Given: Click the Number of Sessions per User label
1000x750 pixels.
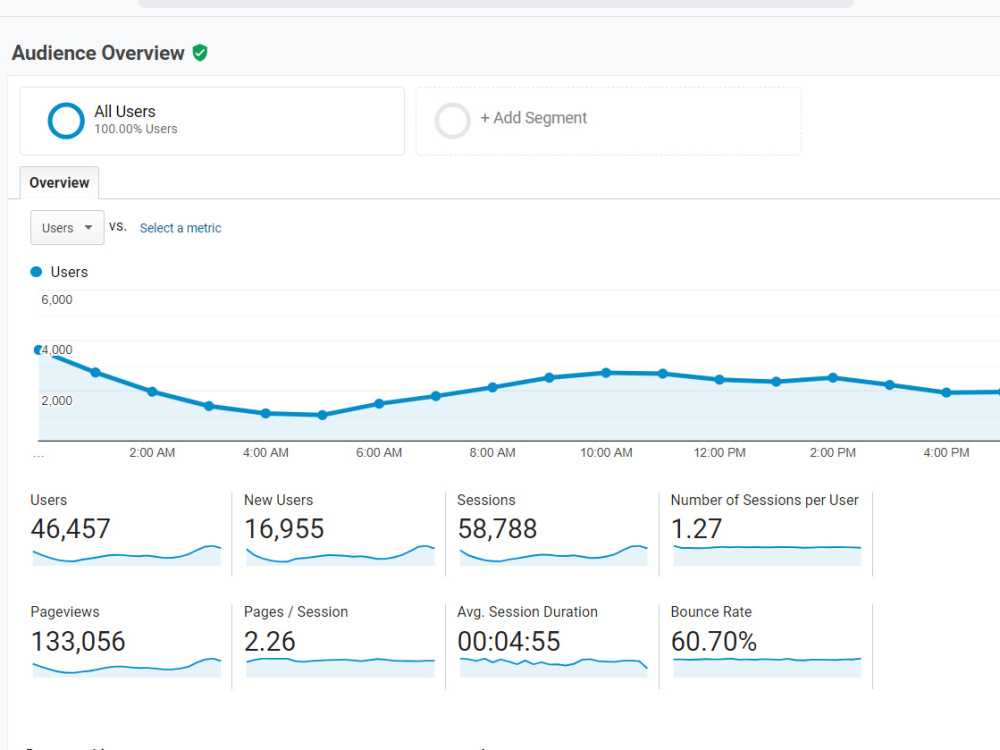Looking at the screenshot, I should [765, 500].
